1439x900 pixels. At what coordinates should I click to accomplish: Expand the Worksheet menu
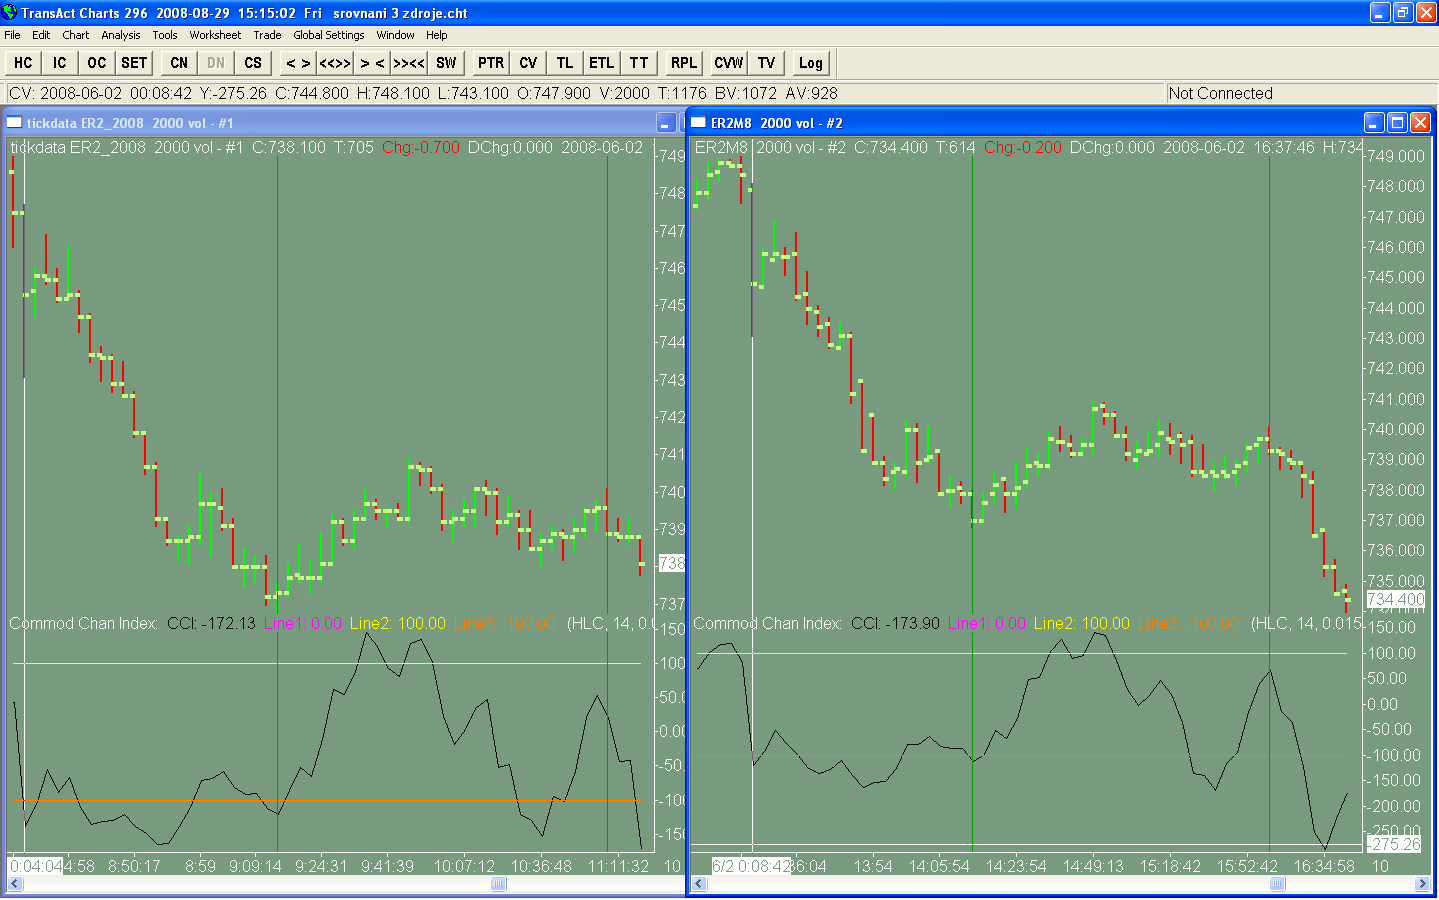point(215,35)
